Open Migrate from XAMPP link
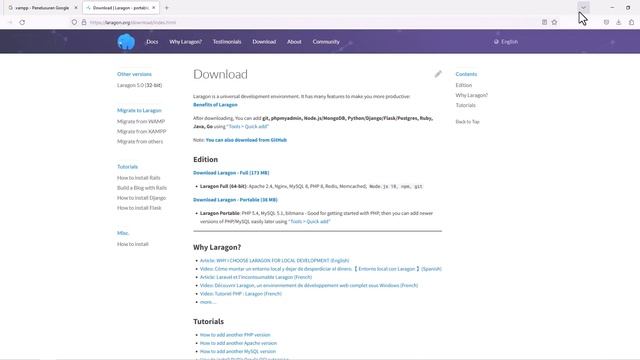The height and width of the screenshot is (360, 640). [142, 131]
